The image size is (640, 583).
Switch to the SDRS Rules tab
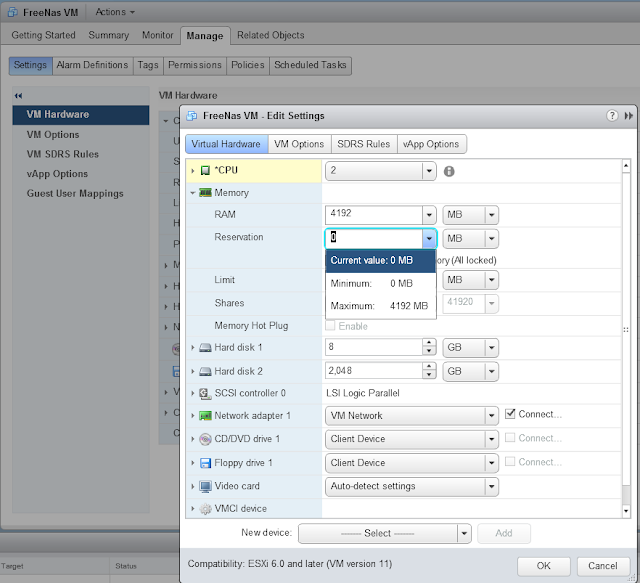pyautogui.click(x=364, y=144)
